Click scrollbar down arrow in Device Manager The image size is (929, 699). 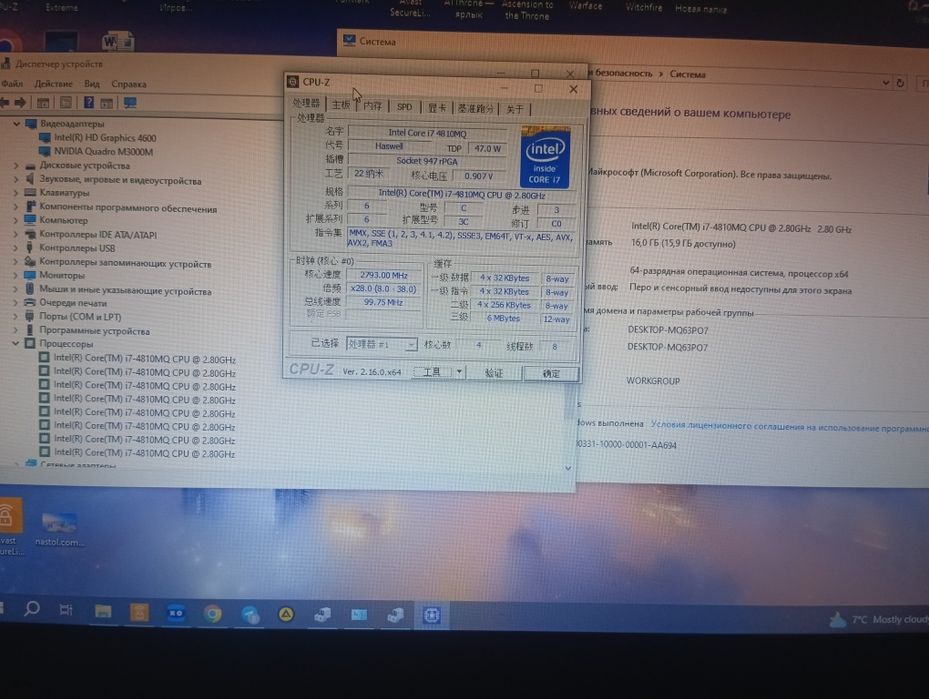point(568,468)
